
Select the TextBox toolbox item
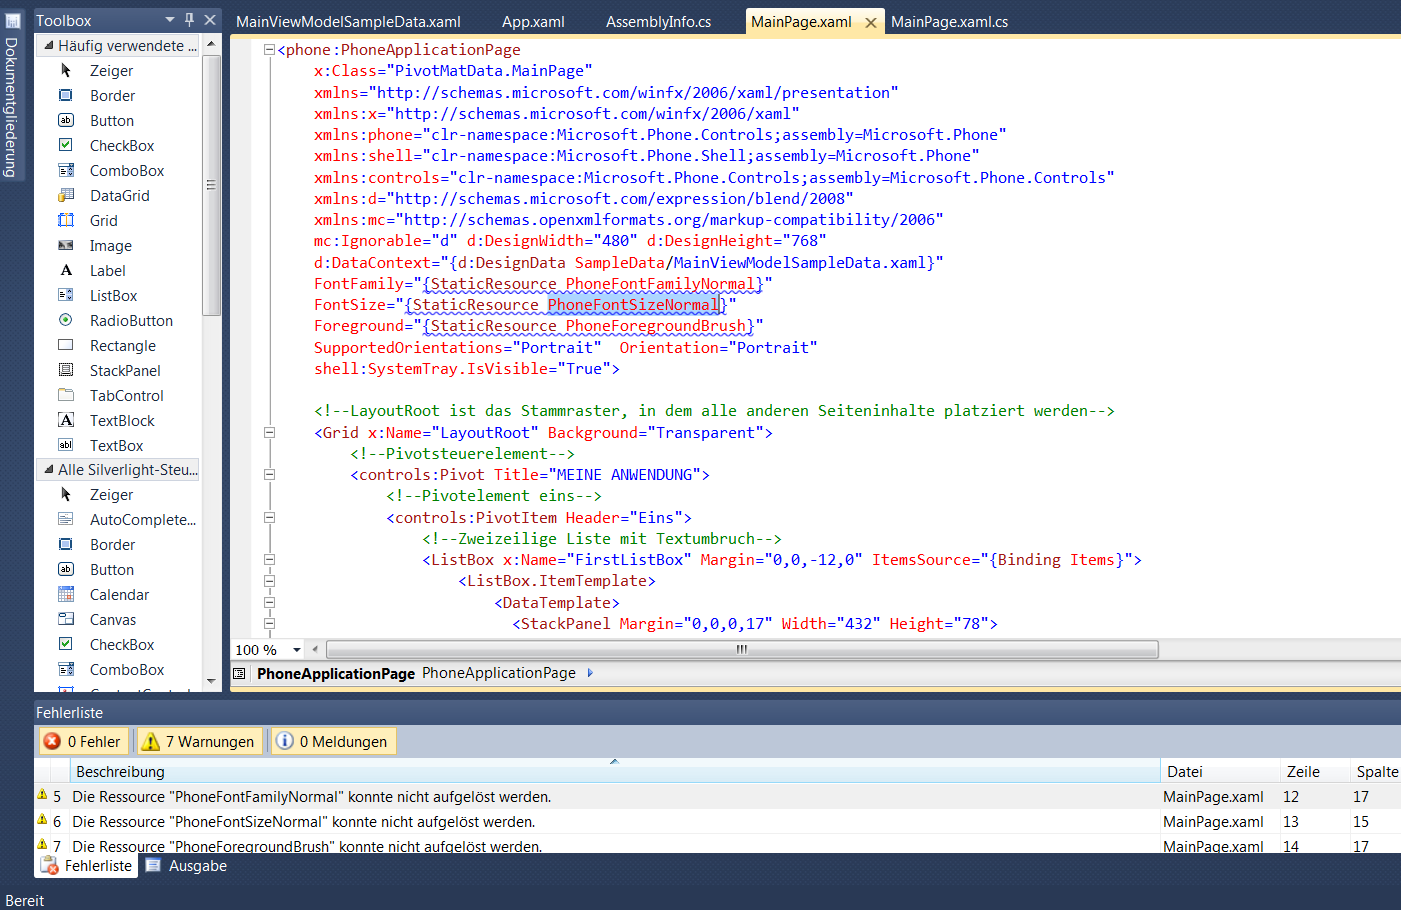coord(117,446)
